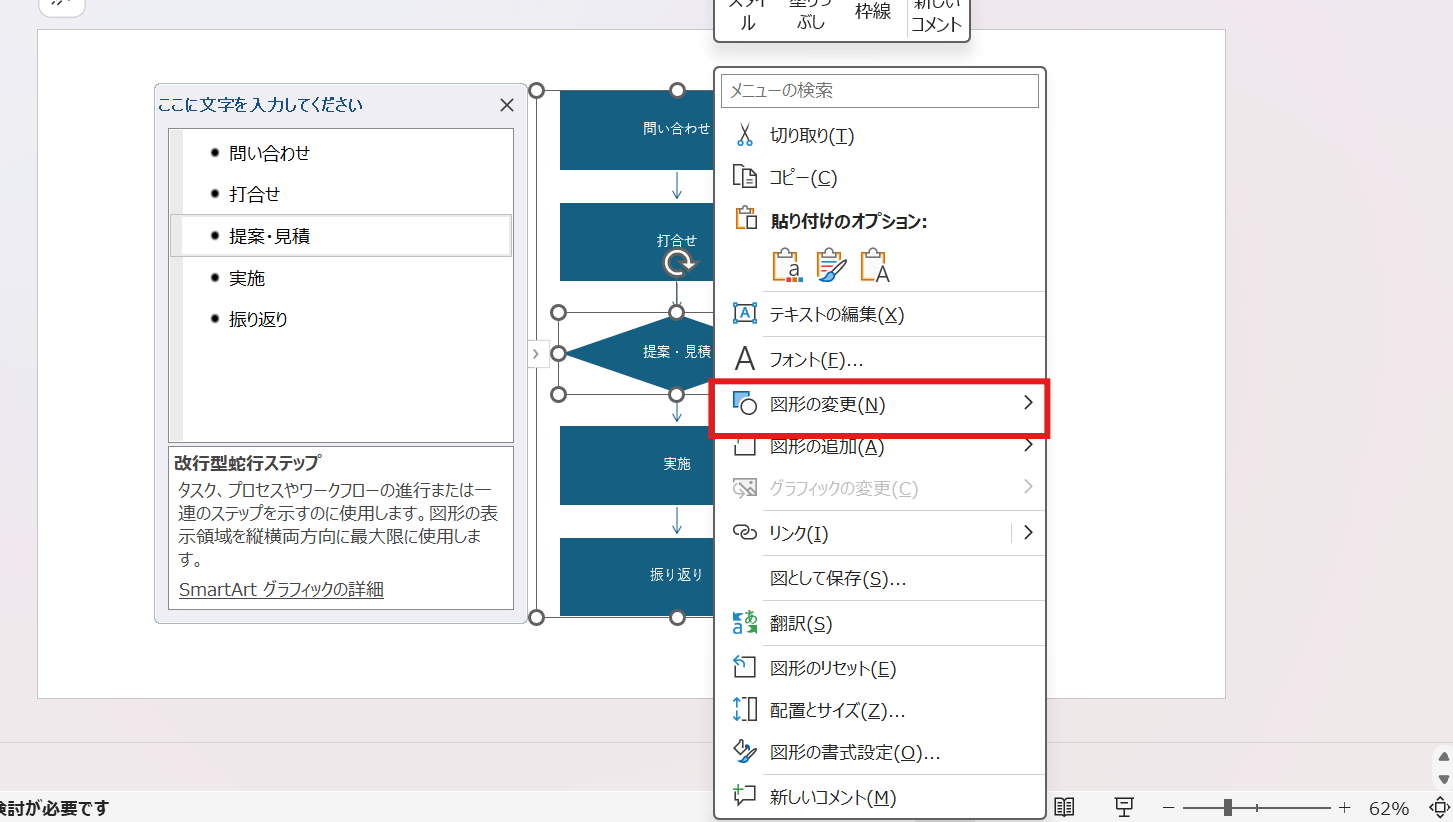The image size is (1453, 822).
Task: Switch to reading mode via status bar icon
Action: (1065, 806)
